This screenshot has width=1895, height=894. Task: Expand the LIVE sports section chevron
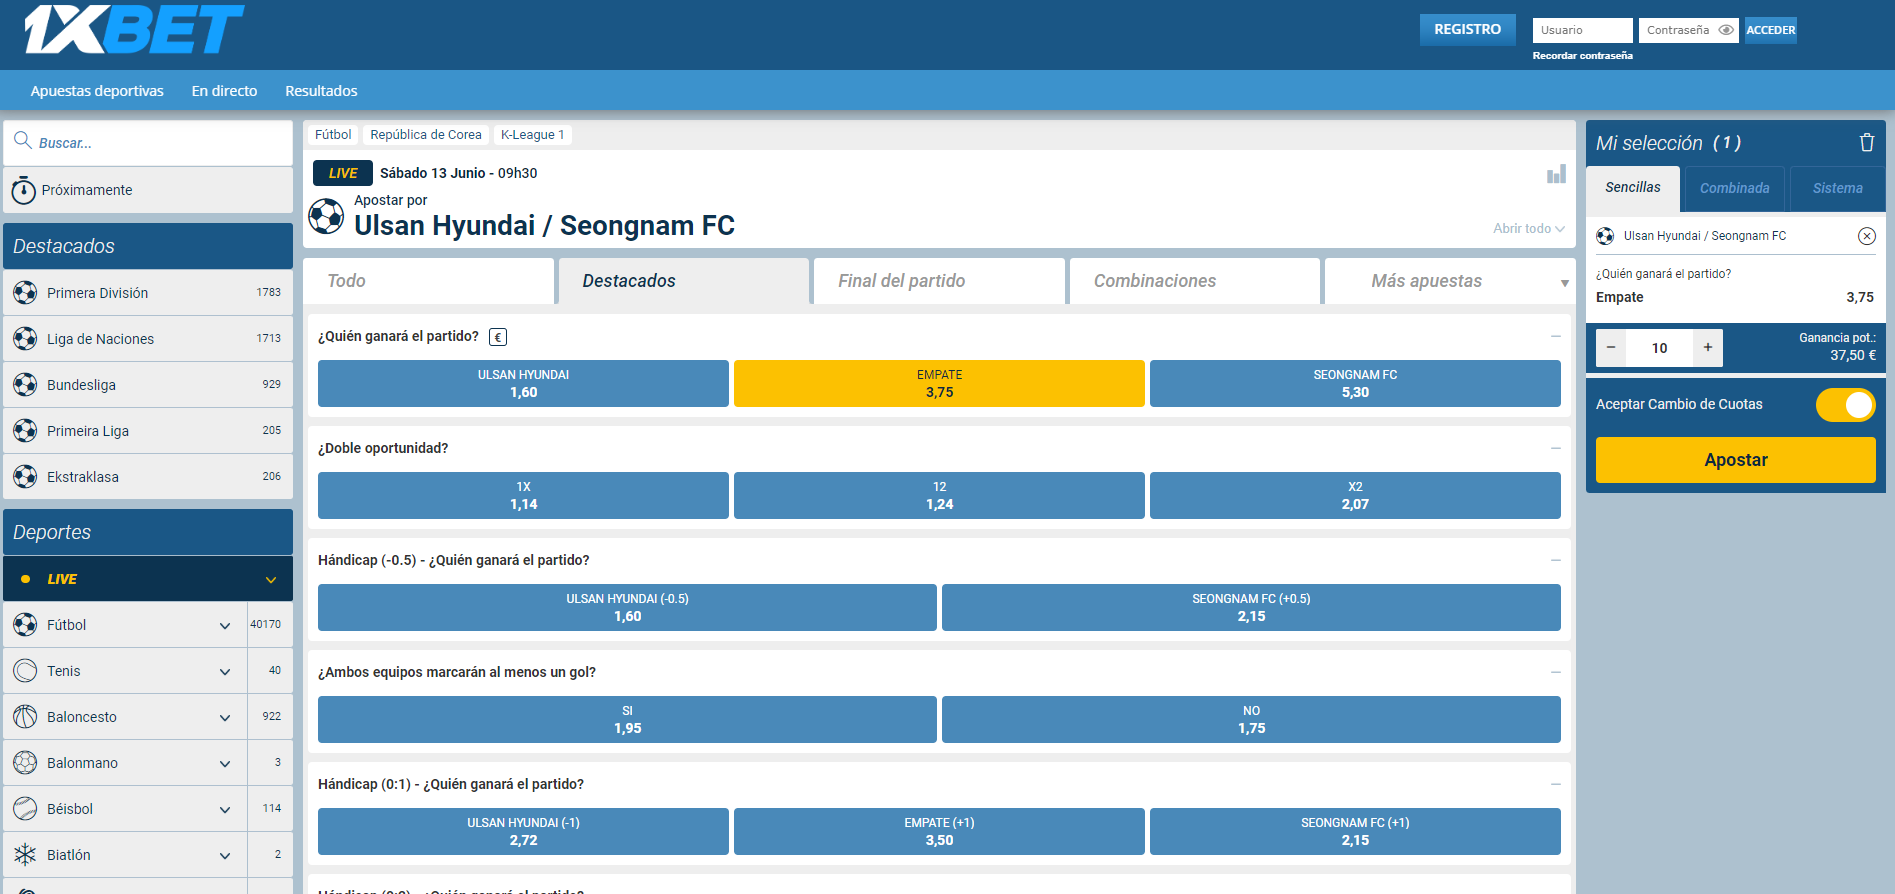click(271, 580)
